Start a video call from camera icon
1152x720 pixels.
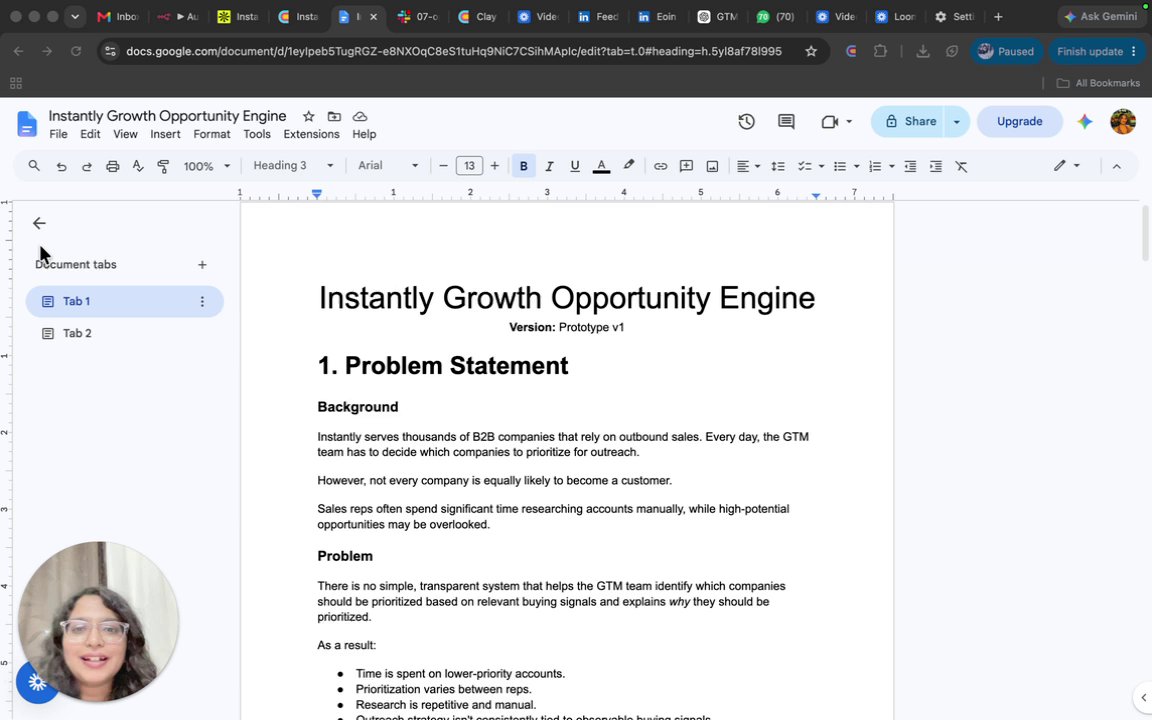tap(829, 121)
